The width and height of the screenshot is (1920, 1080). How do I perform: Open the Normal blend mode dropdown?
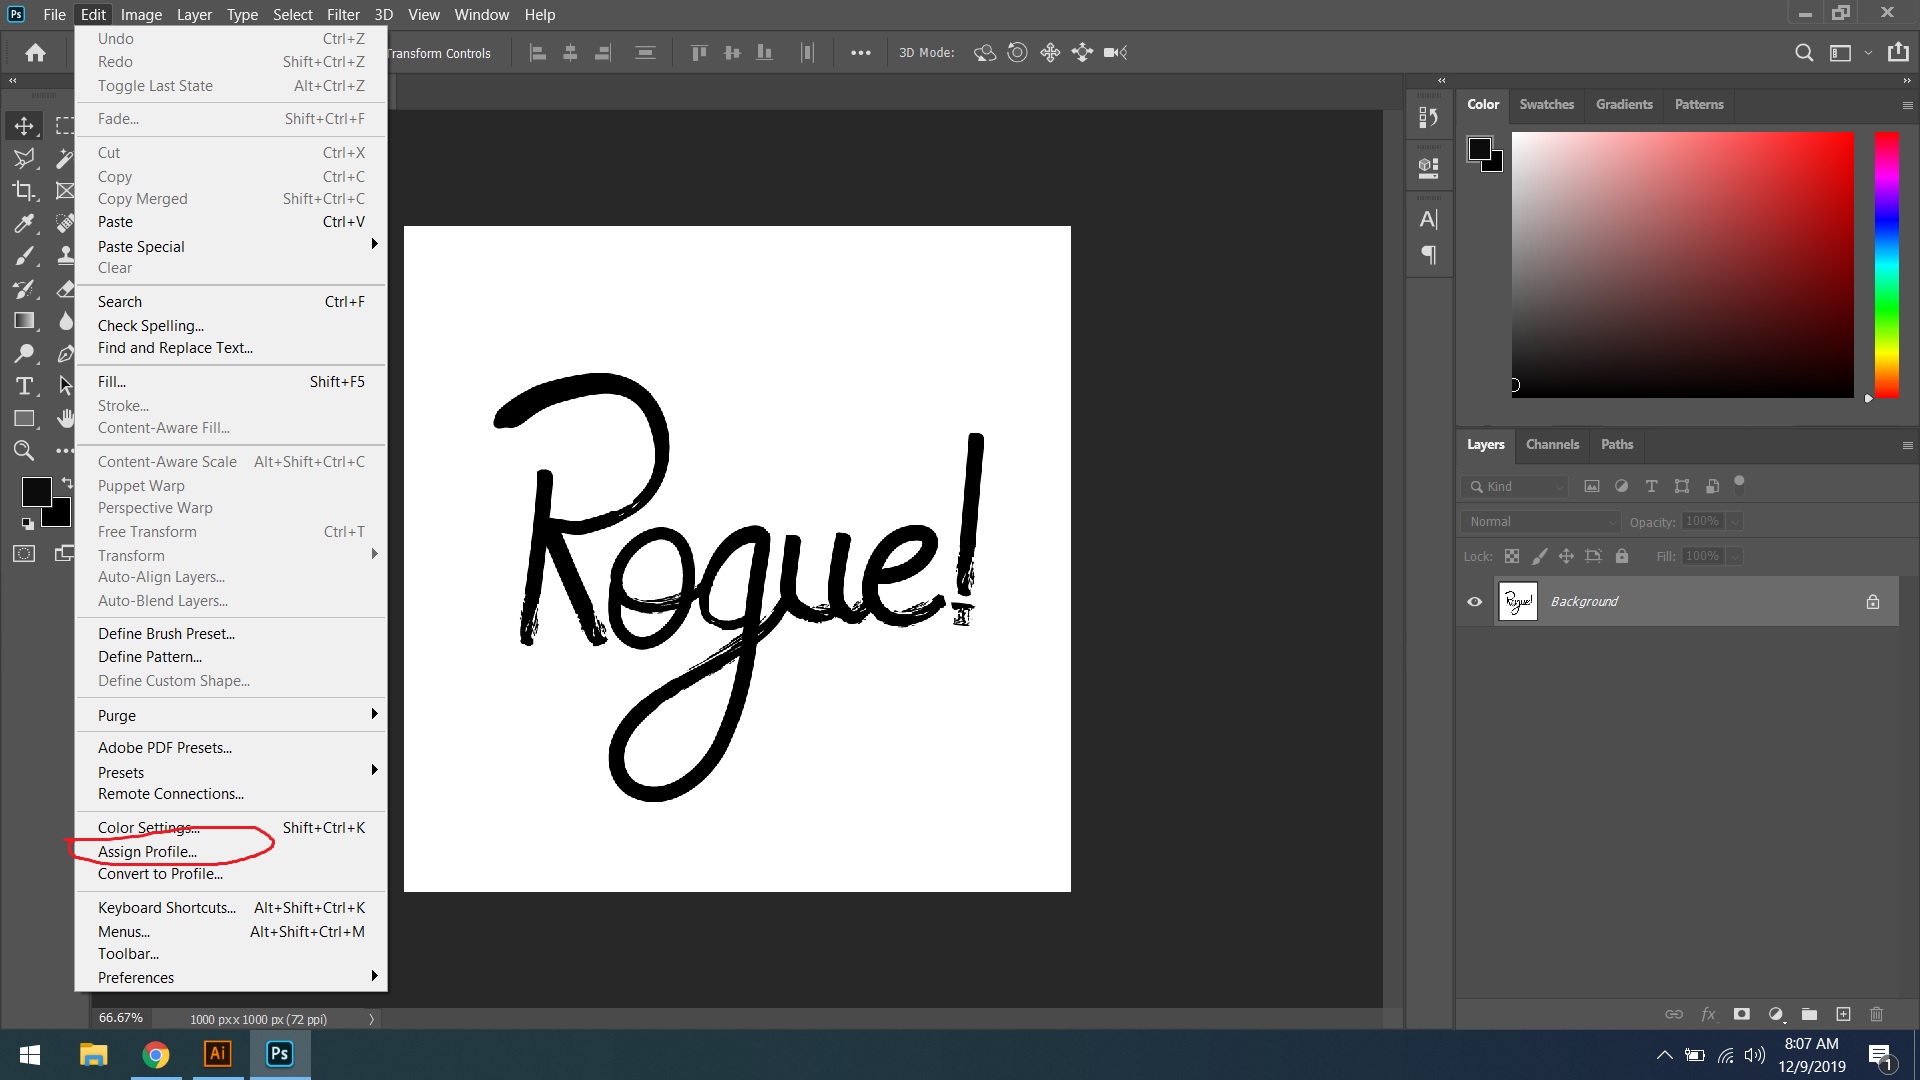coord(1540,522)
